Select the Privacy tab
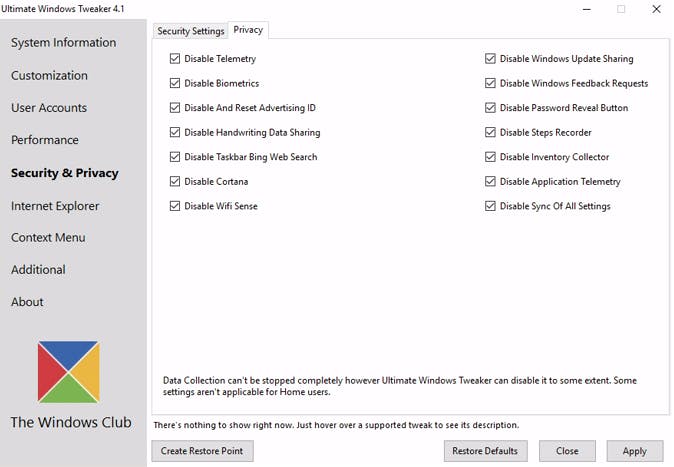This screenshot has height=467, width=674. pyautogui.click(x=248, y=30)
